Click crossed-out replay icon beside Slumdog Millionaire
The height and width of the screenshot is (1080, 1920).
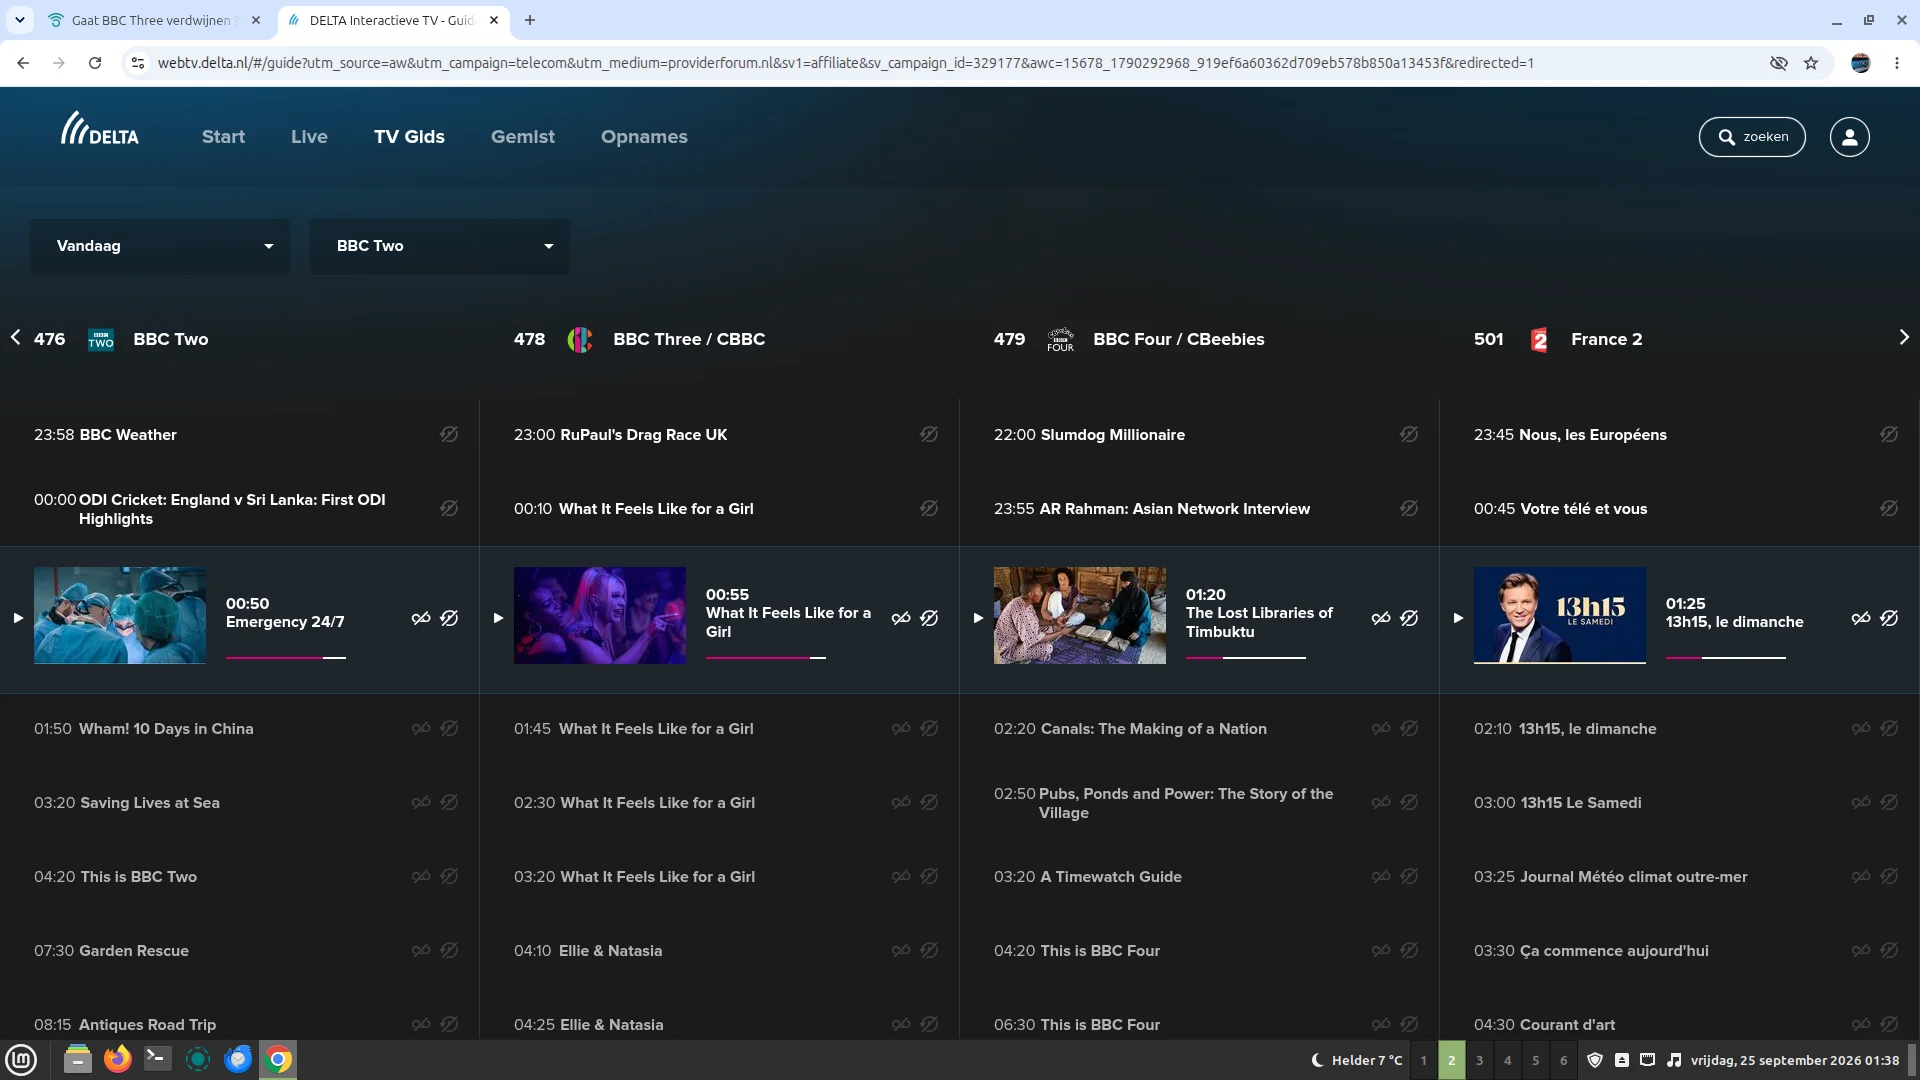(x=1409, y=434)
